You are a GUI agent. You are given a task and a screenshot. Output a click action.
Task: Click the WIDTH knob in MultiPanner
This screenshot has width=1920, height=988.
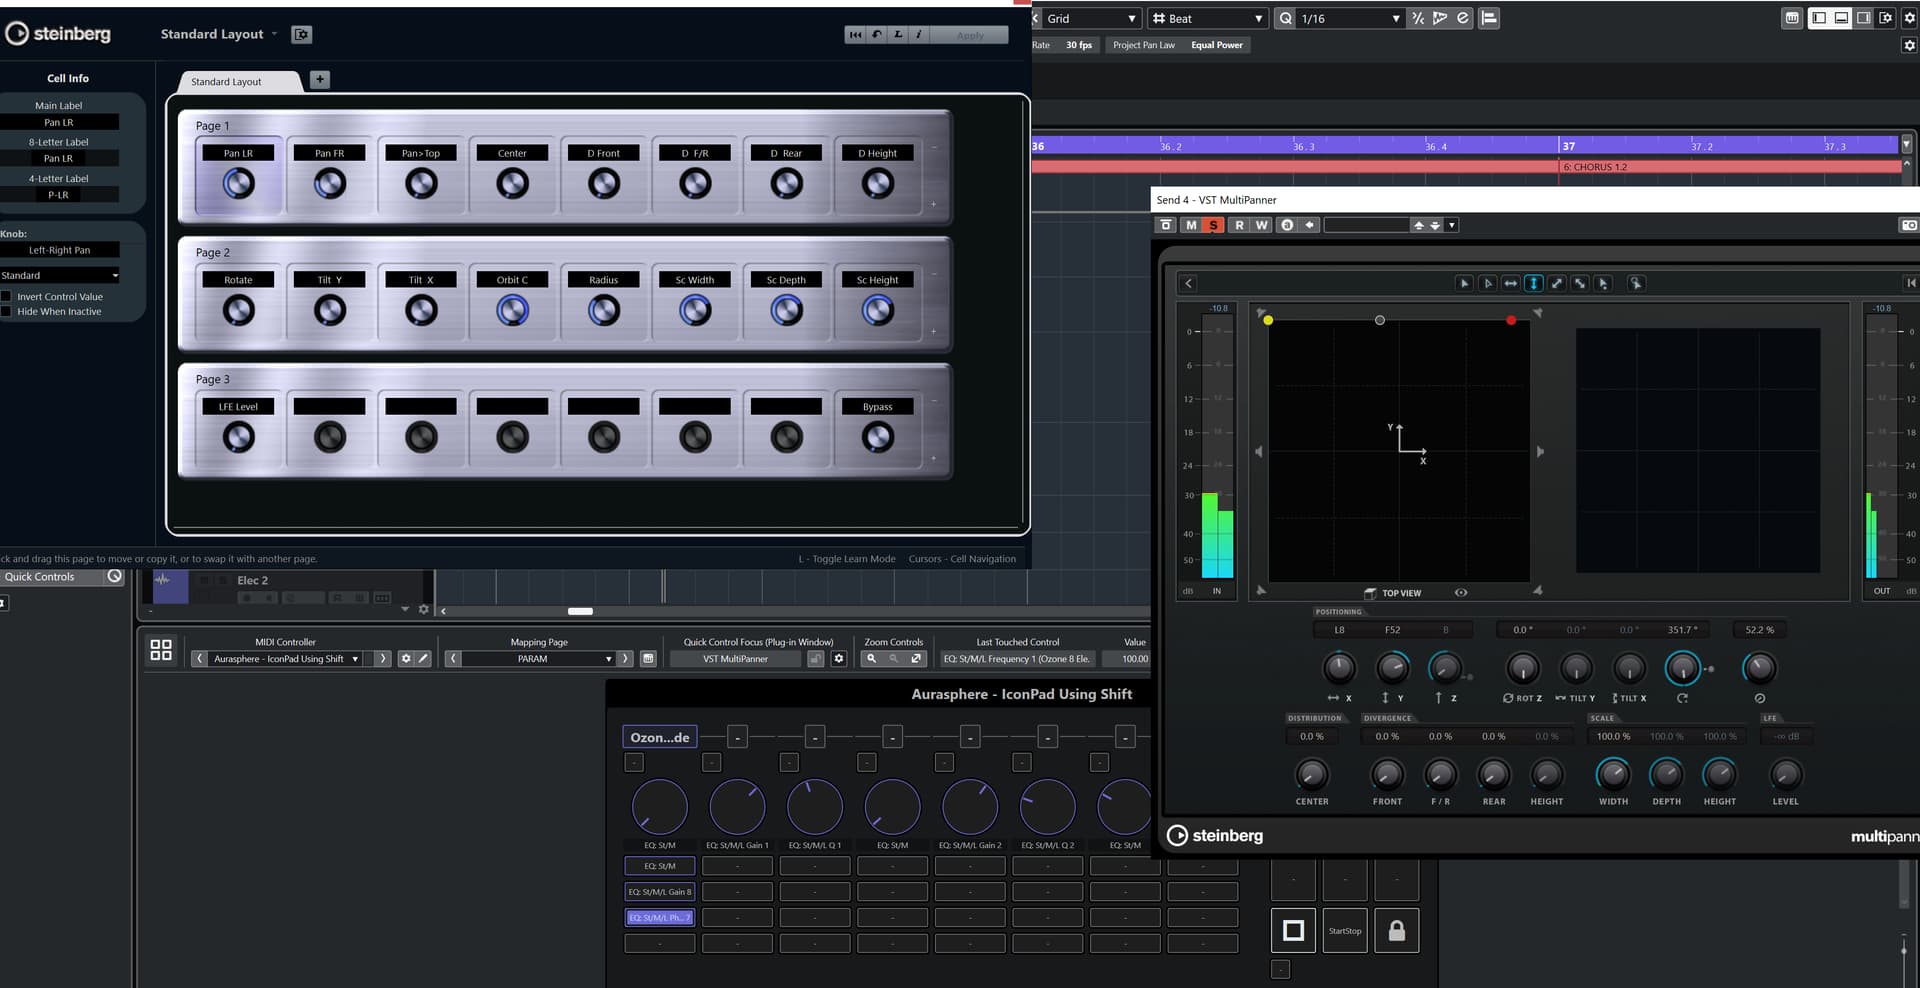pos(1613,774)
